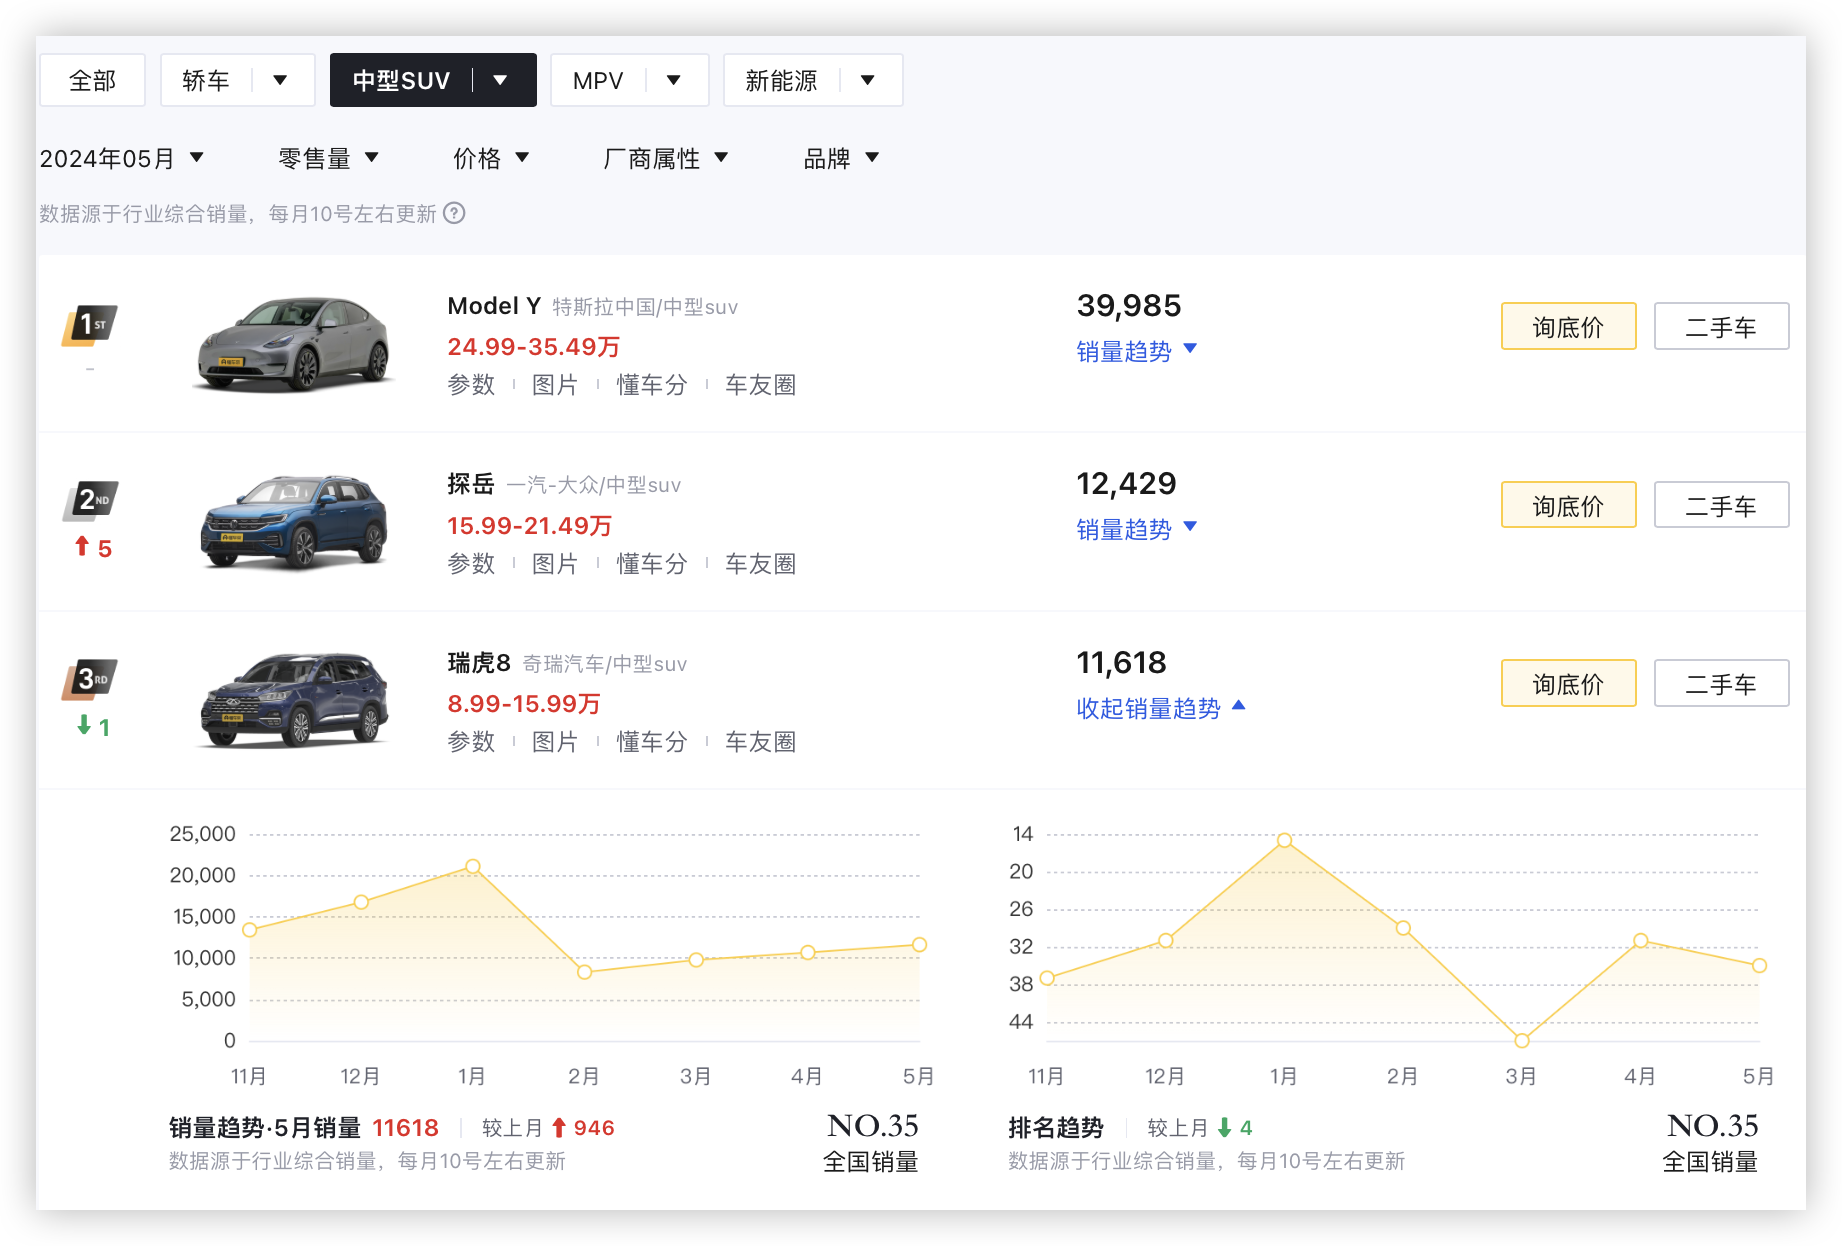Viewport: 1842px width, 1246px height.
Task: Open the 瑞虎8 title link
Action: click(x=479, y=663)
